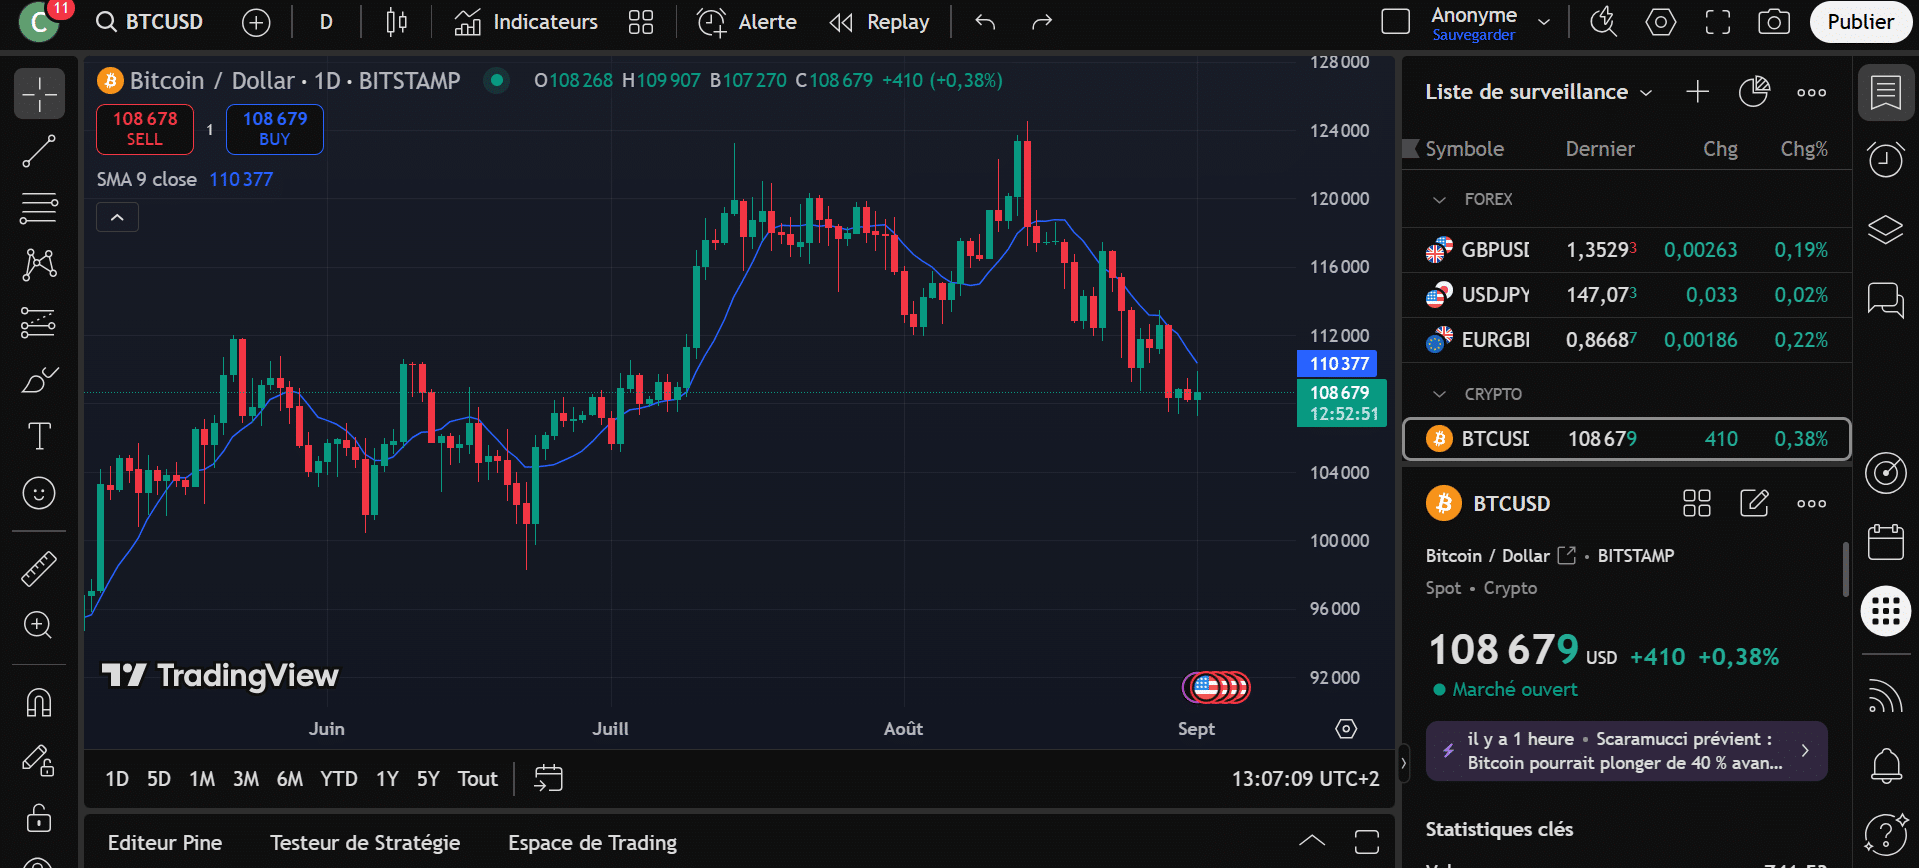The height and width of the screenshot is (868, 1919).
Task: Open the Fibonacci retracement tool
Action: point(39,209)
